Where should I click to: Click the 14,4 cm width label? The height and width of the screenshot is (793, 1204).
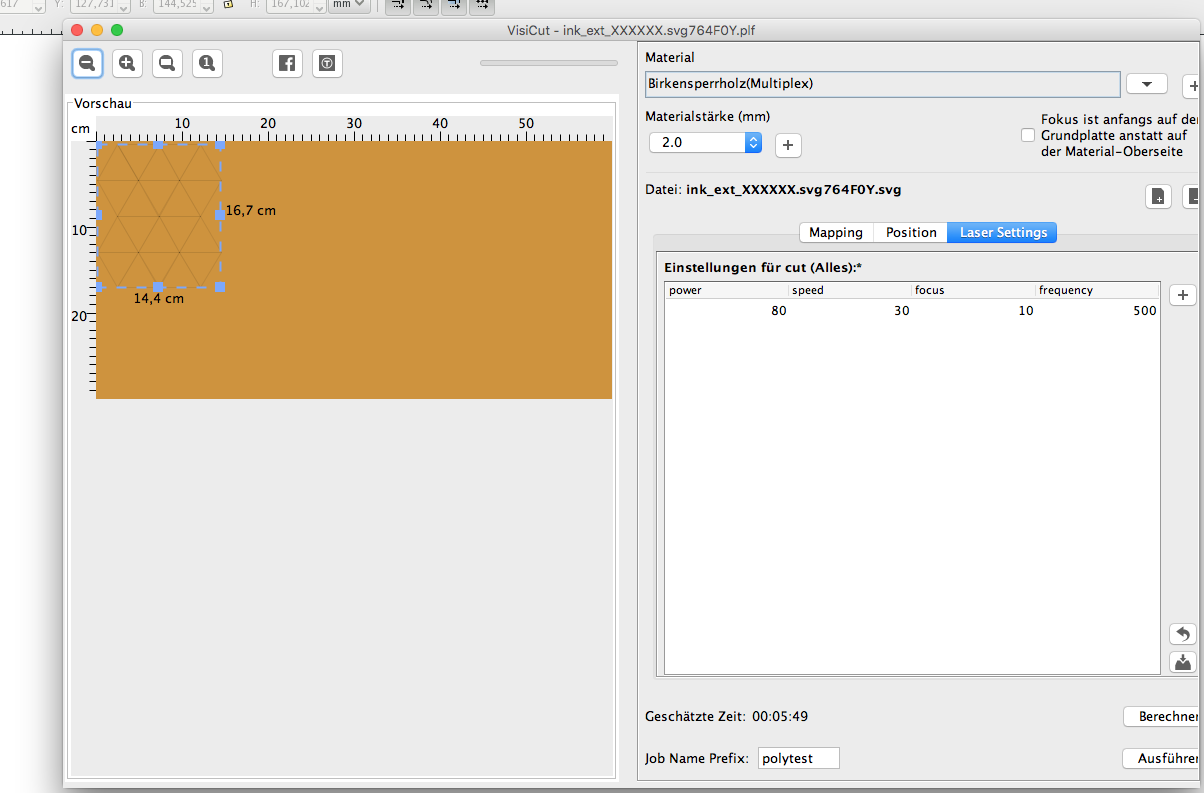[159, 298]
